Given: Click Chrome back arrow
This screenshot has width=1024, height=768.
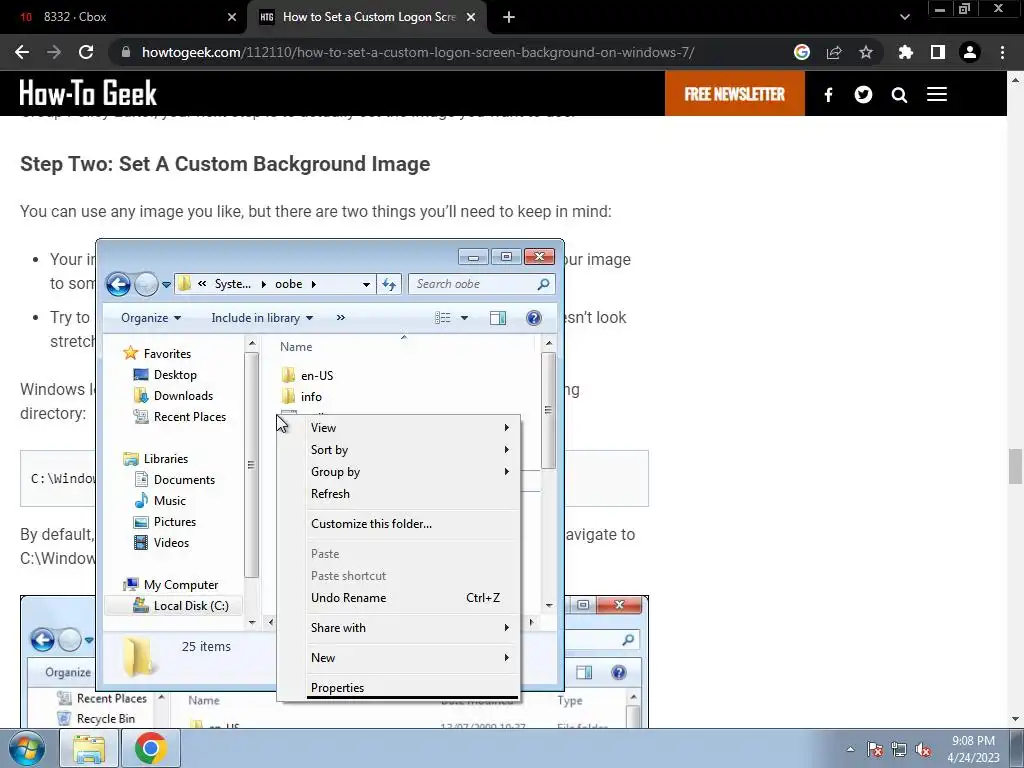Looking at the screenshot, I should [x=22, y=52].
